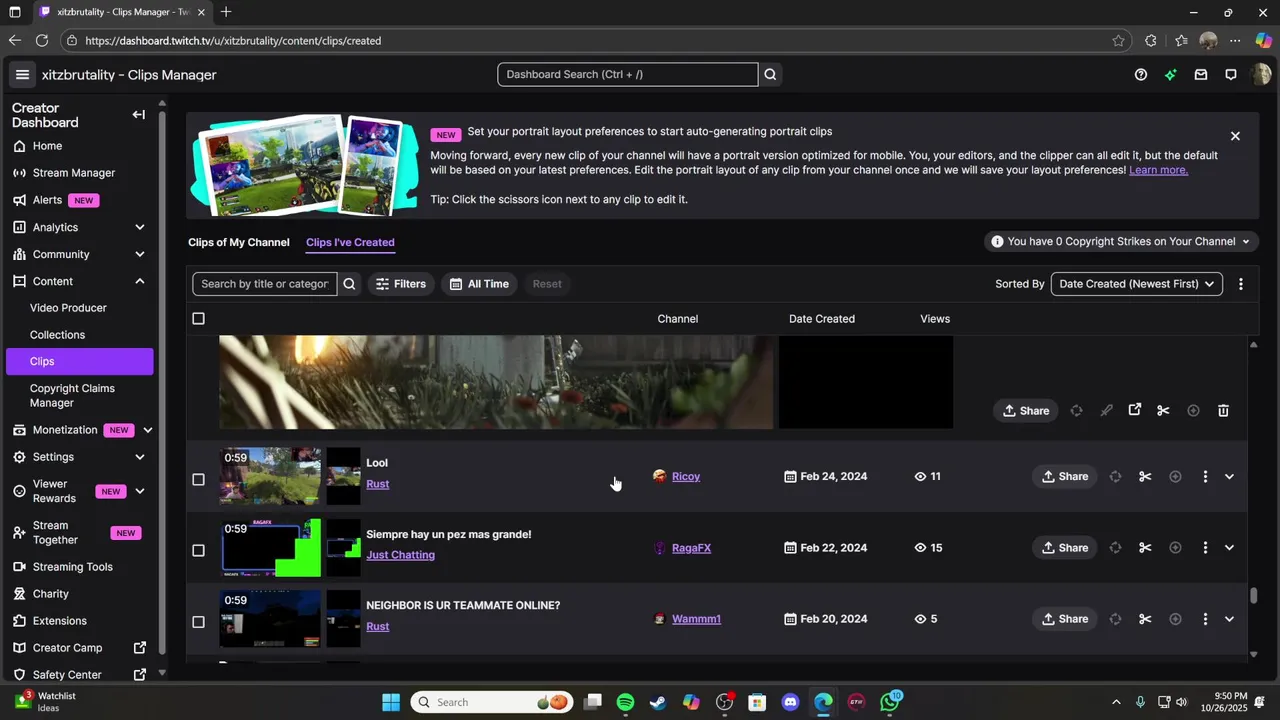Open Discord from the taskbar
Viewport: 1280px width, 720px height.
tap(790, 702)
